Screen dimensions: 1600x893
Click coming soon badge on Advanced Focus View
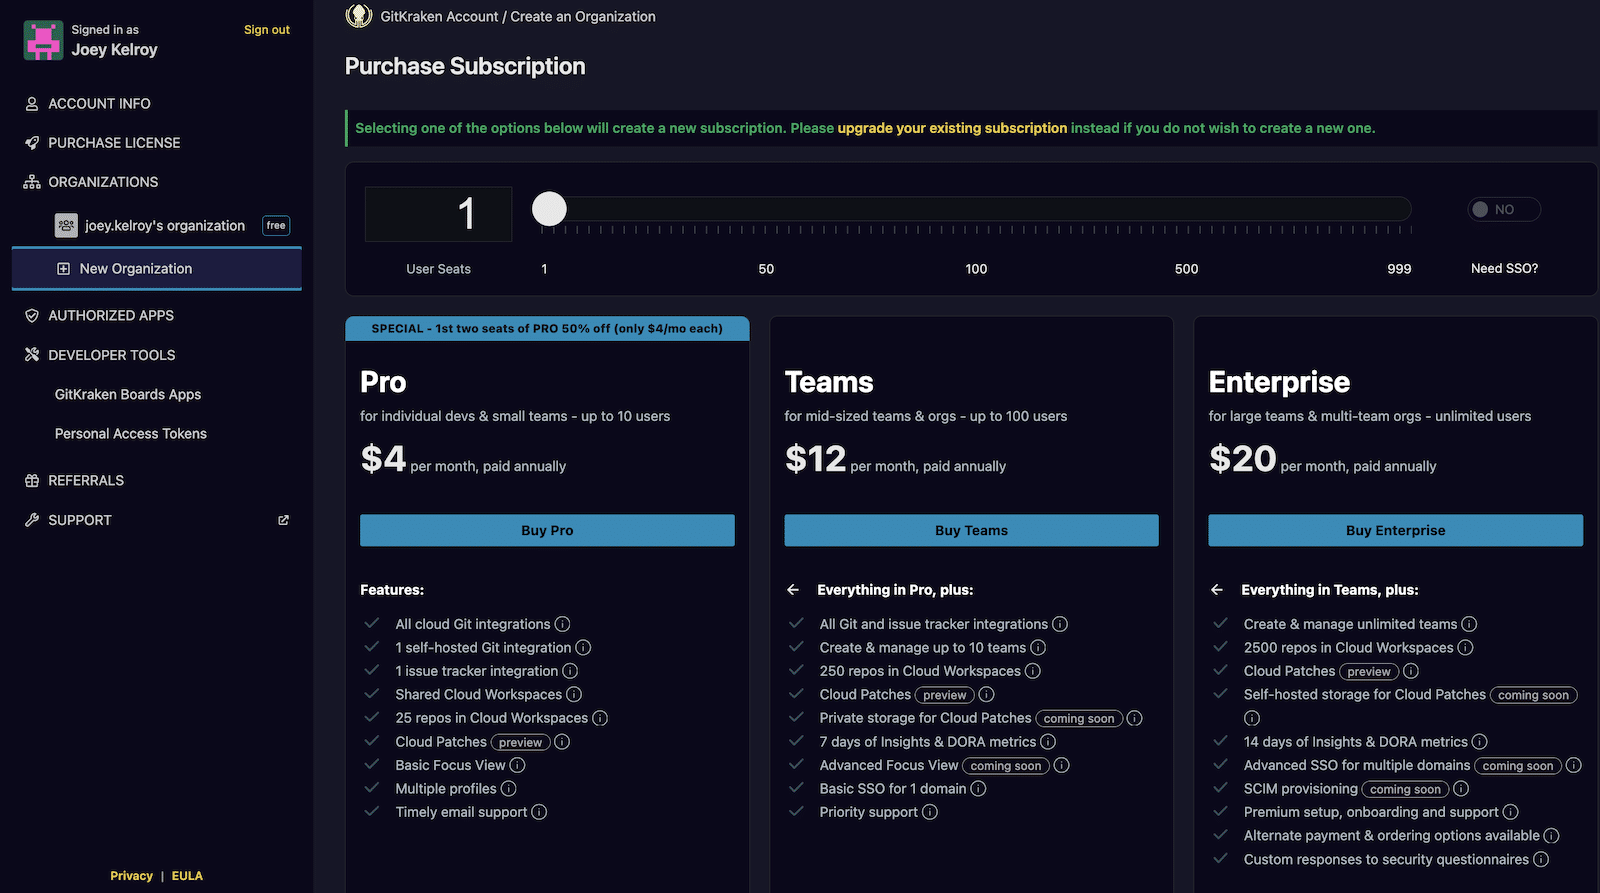[1006, 766]
